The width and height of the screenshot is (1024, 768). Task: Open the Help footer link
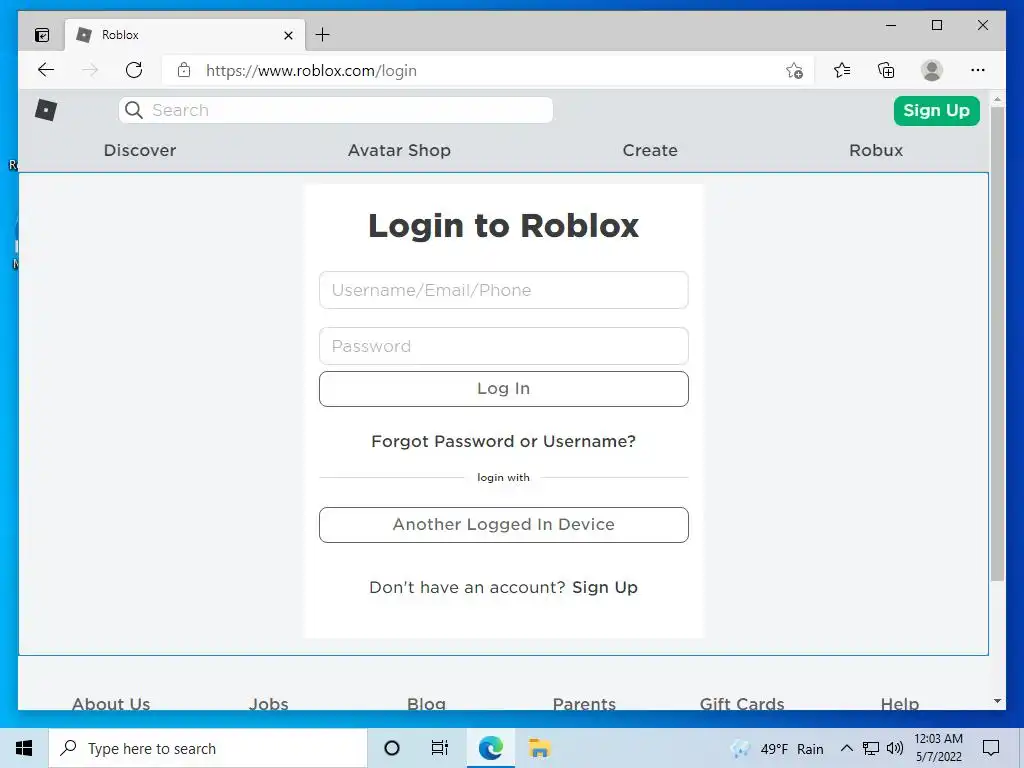tap(900, 704)
